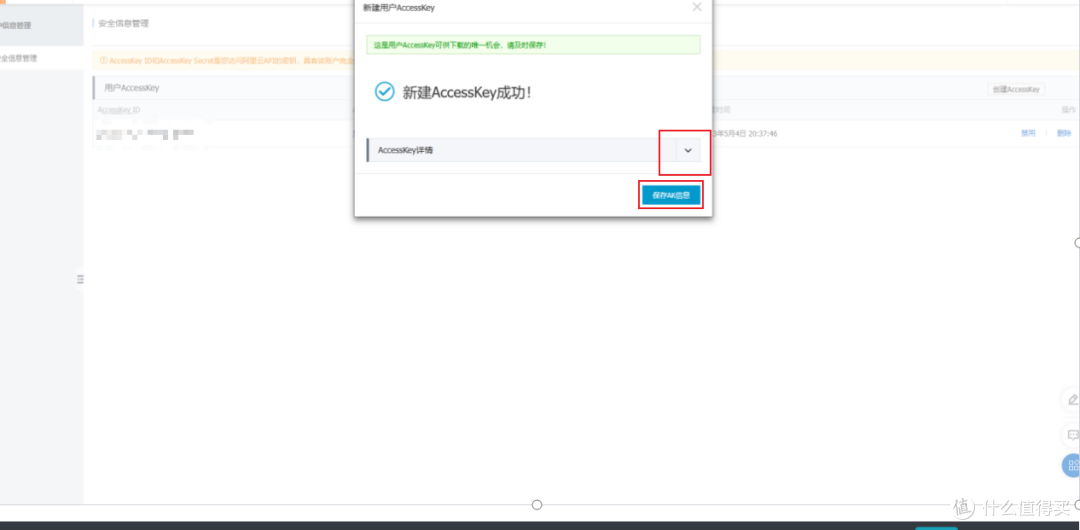Click the 删除 link in the AccessKey row
This screenshot has height=530, width=1080.
(x=1063, y=133)
